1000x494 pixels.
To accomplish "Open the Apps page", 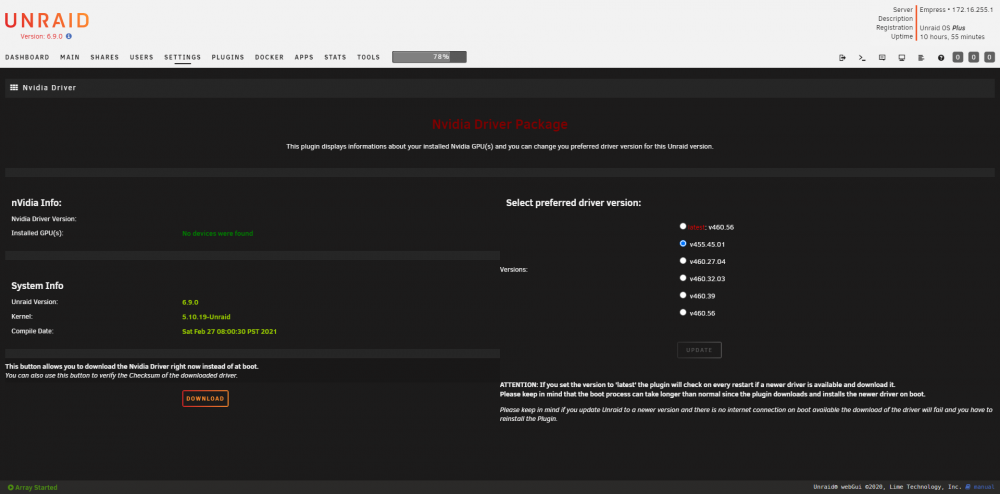I will pyautogui.click(x=304, y=57).
